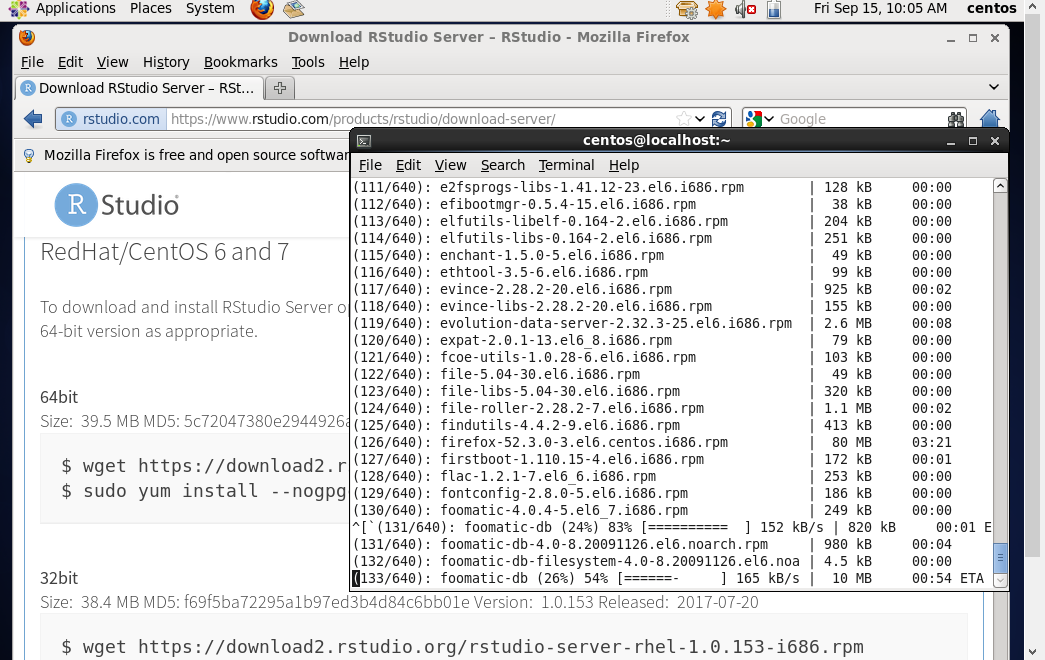Open terminal Edit menu
Screen dimensions: 1045x660
408,165
